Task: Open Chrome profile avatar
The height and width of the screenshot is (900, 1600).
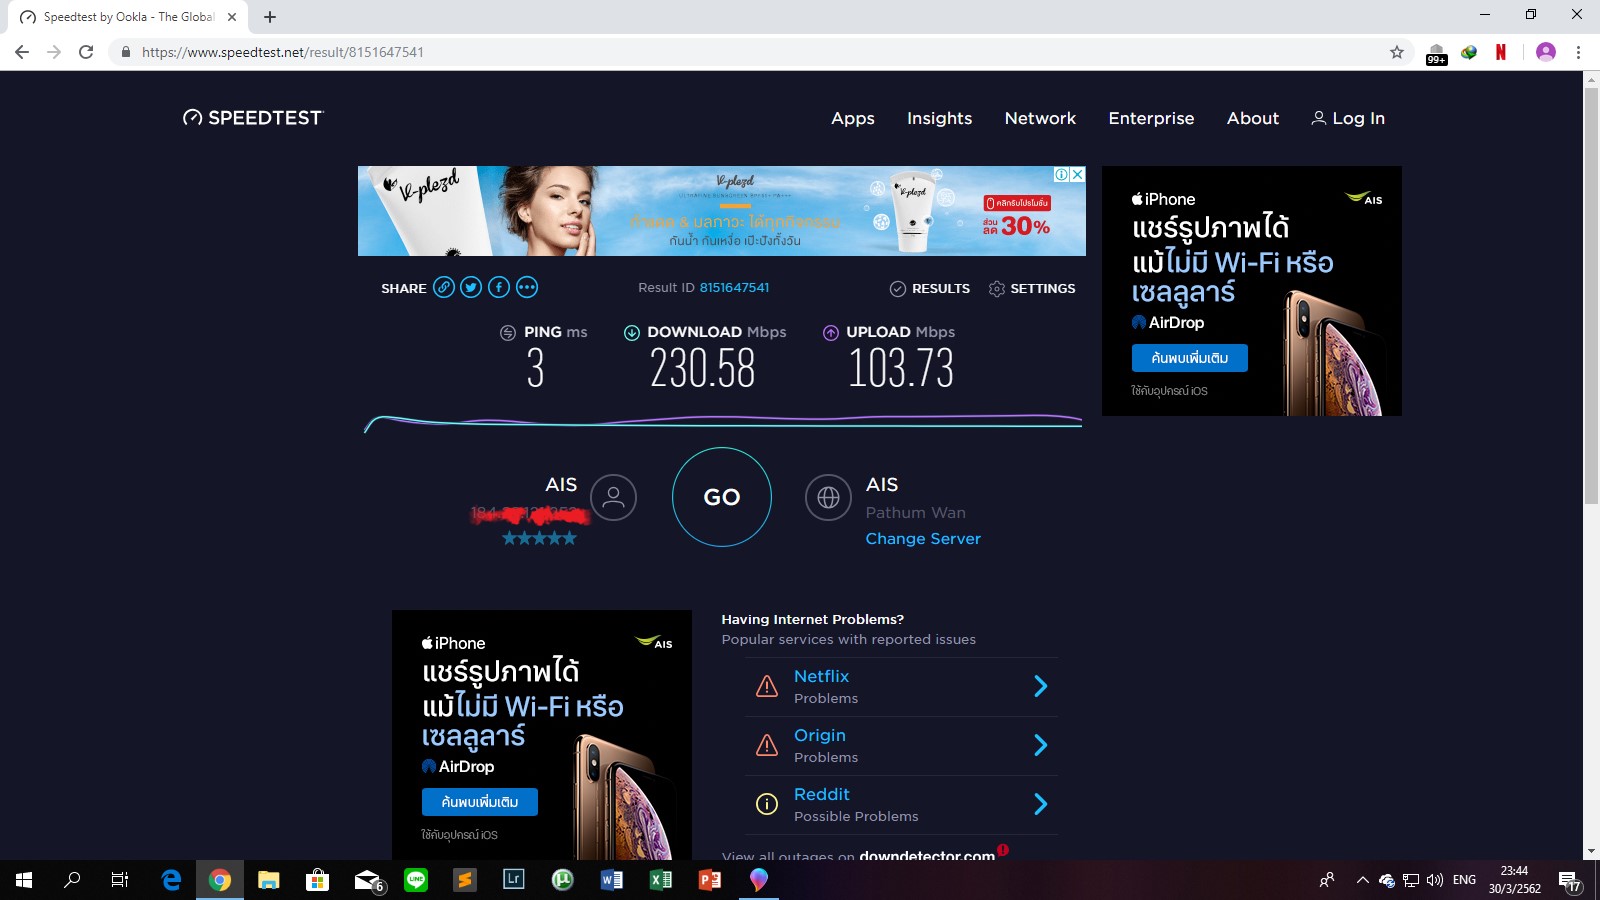Action: click(1546, 52)
